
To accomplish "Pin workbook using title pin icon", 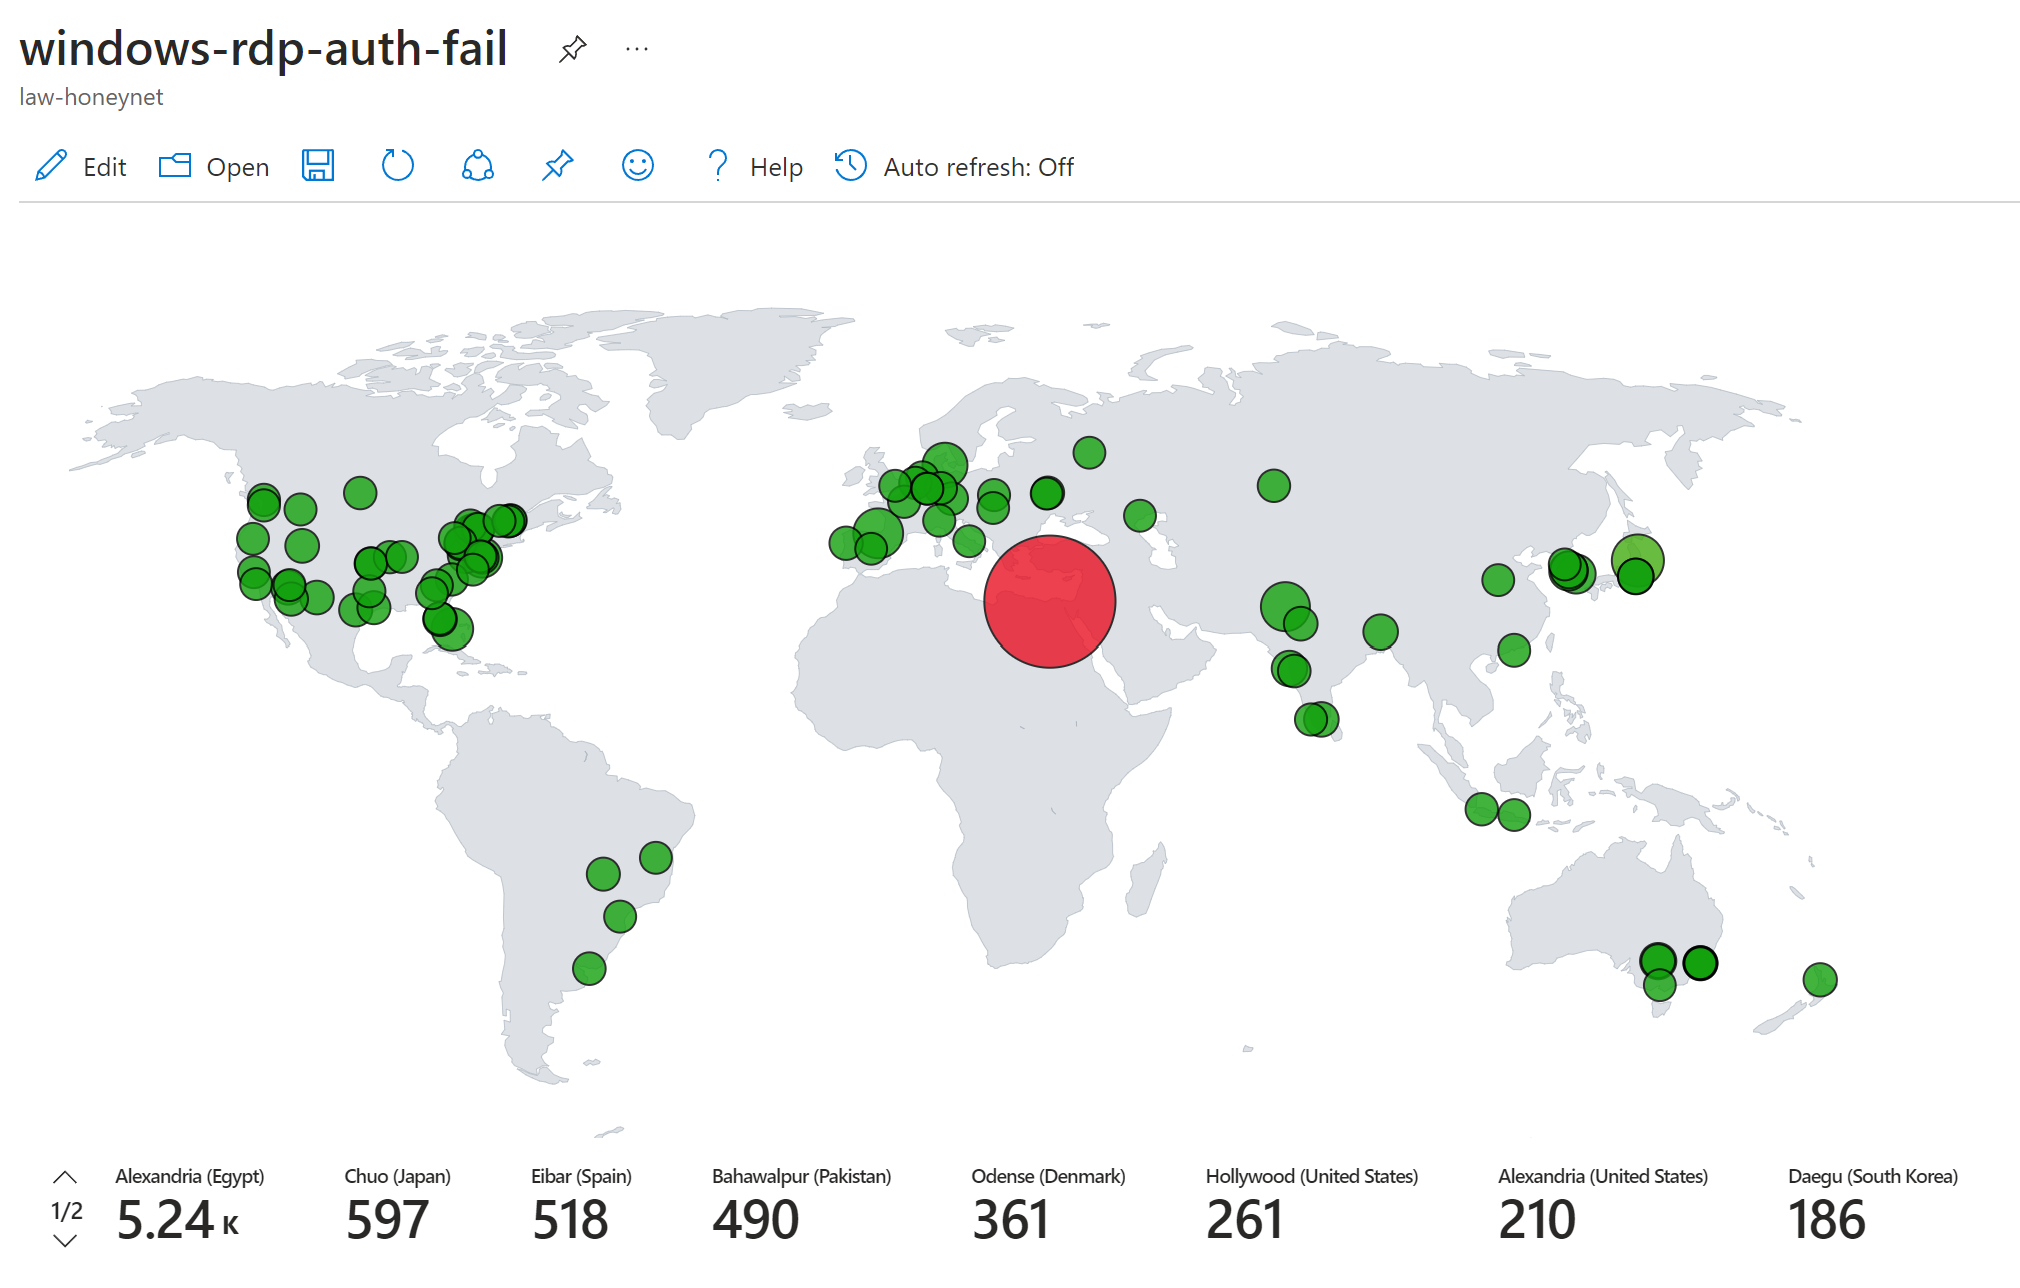I will coord(572,49).
